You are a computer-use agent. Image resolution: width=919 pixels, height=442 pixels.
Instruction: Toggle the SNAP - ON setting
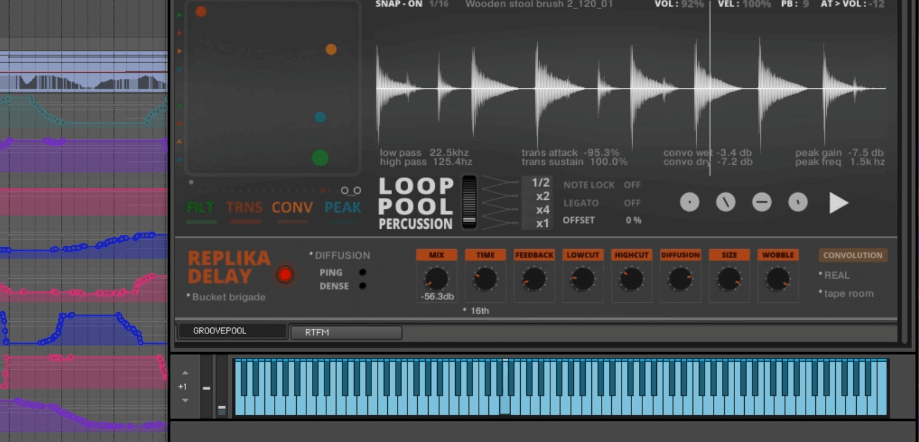pos(399,4)
